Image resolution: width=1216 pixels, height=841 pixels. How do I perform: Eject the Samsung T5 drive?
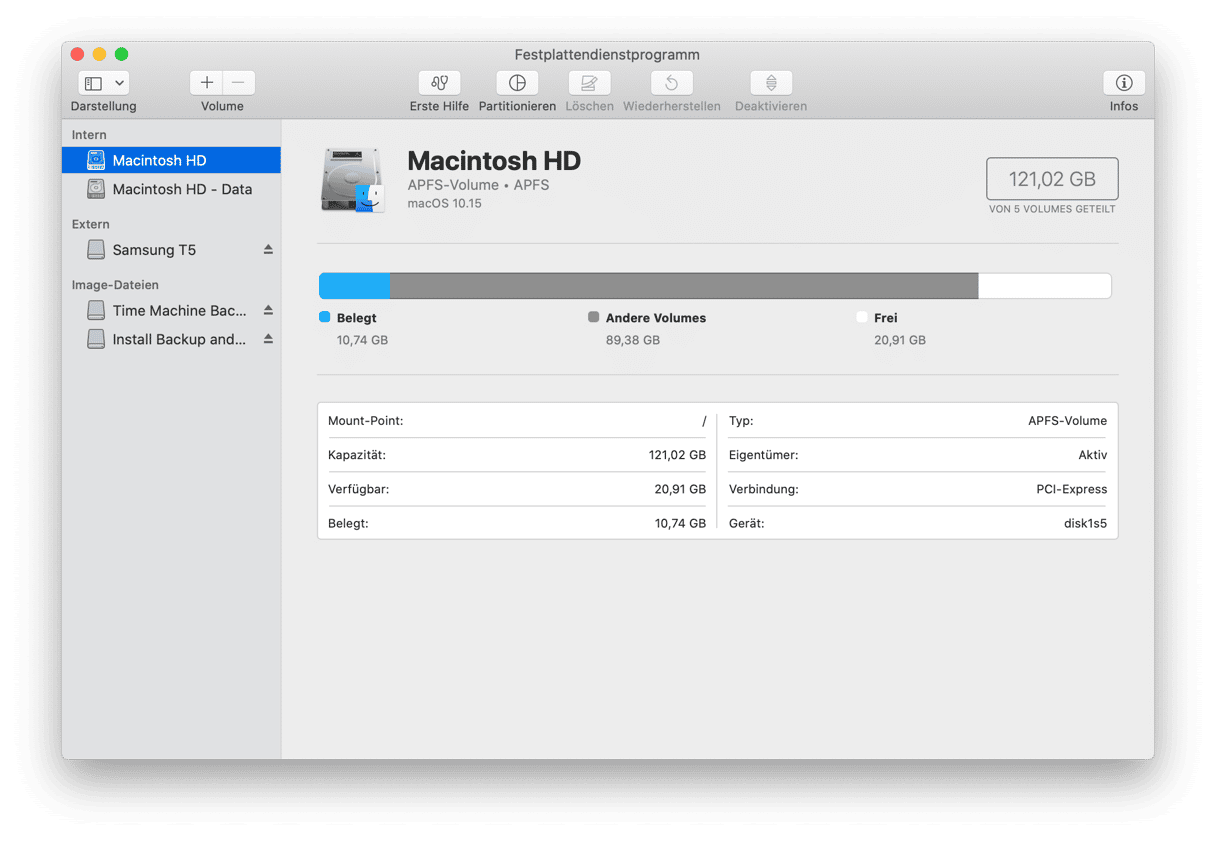click(268, 250)
